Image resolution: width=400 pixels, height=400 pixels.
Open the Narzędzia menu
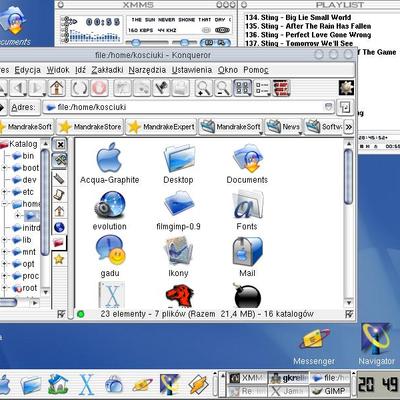(x=147, y=70)
